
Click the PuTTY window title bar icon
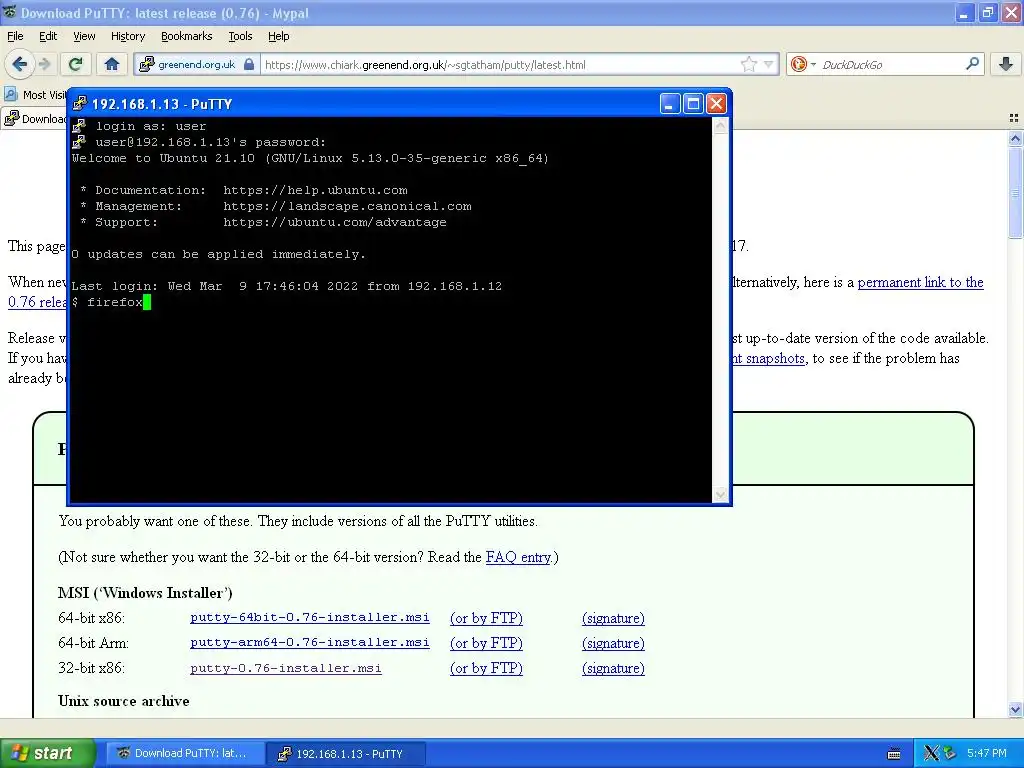coord(80,103)
